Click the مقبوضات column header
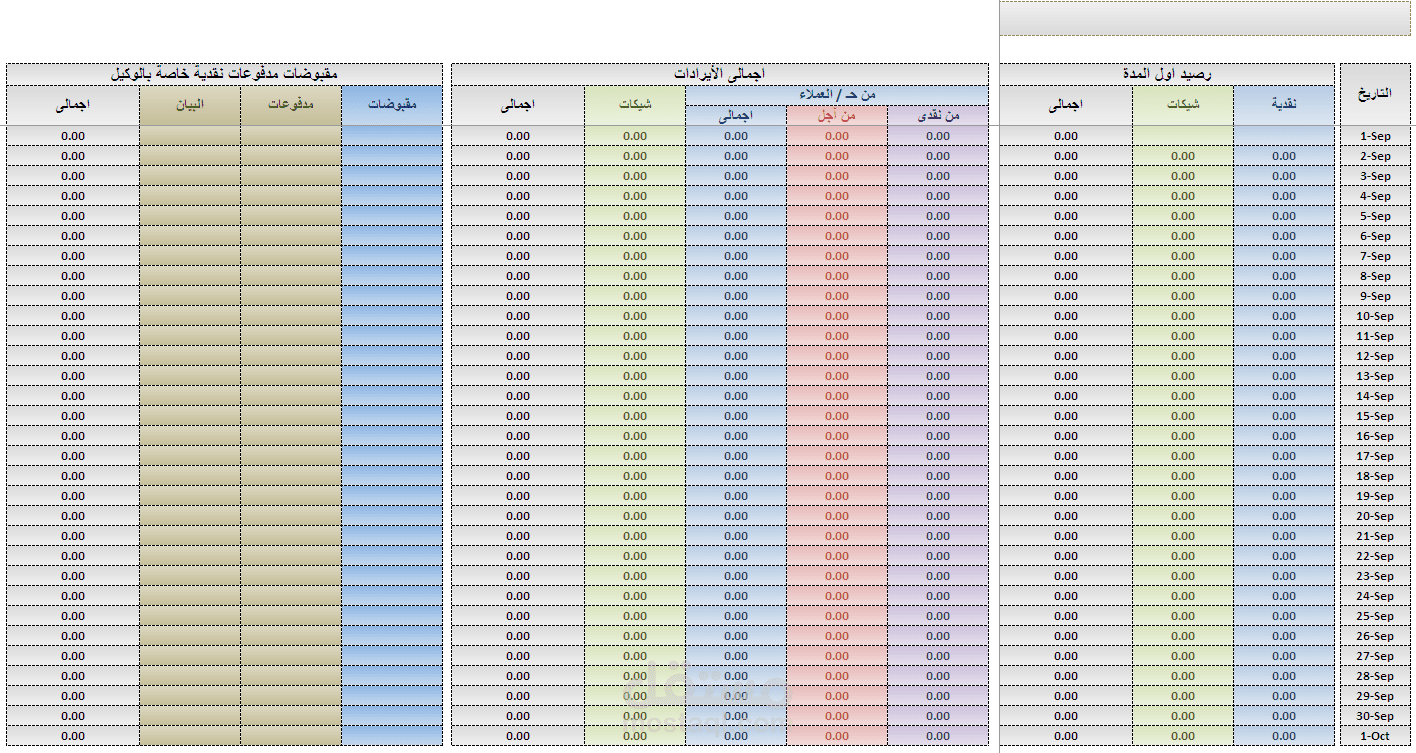Screen dimensions: 1416x753 tap(392, 106)
